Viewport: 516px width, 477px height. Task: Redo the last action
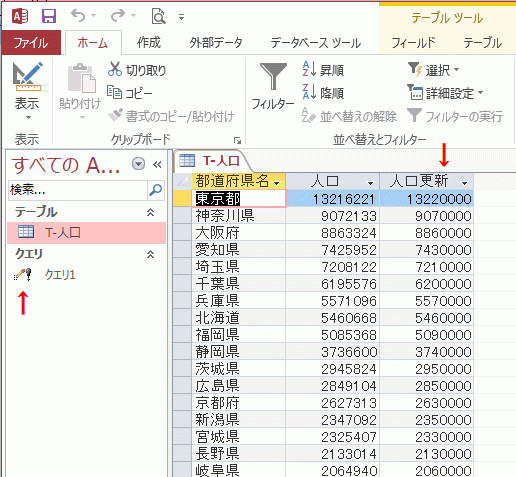pos(118,15)
